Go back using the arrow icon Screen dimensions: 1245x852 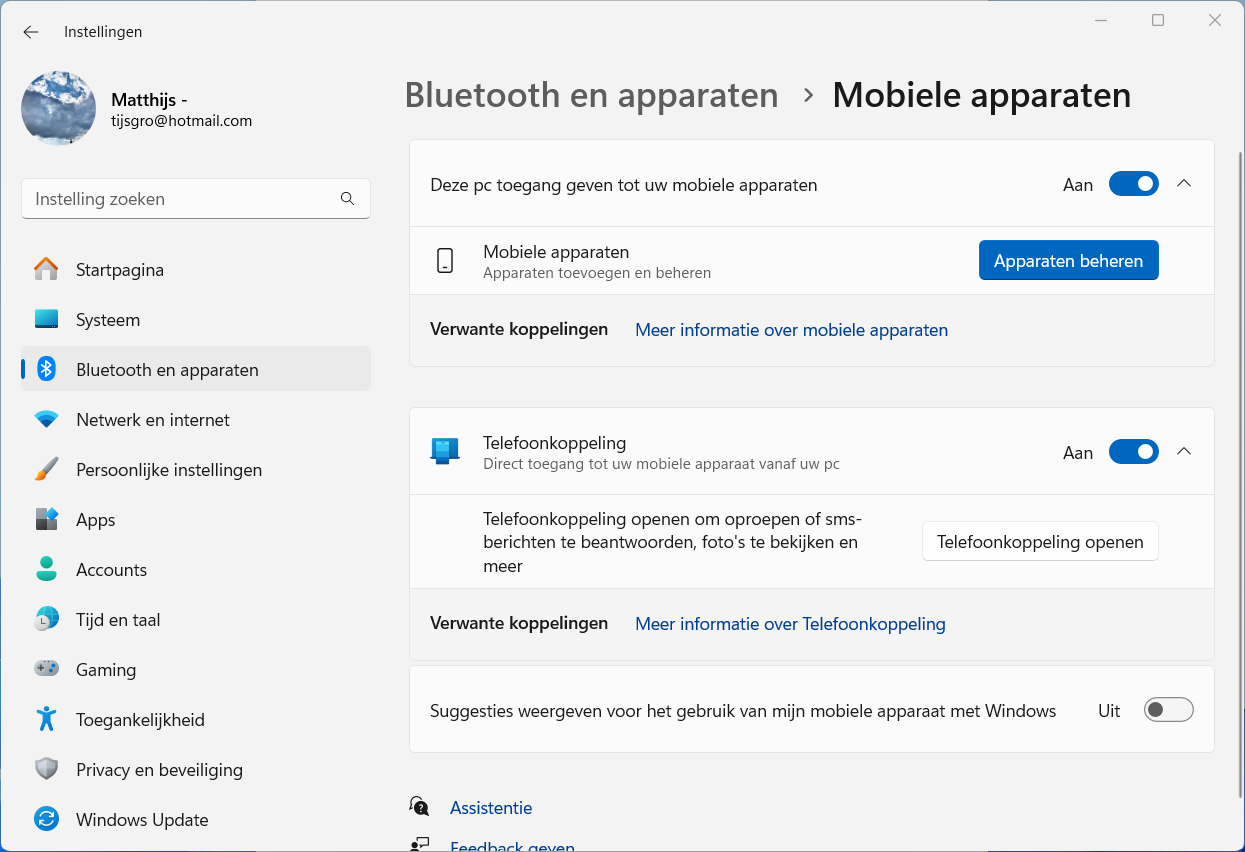pos(31,32)
